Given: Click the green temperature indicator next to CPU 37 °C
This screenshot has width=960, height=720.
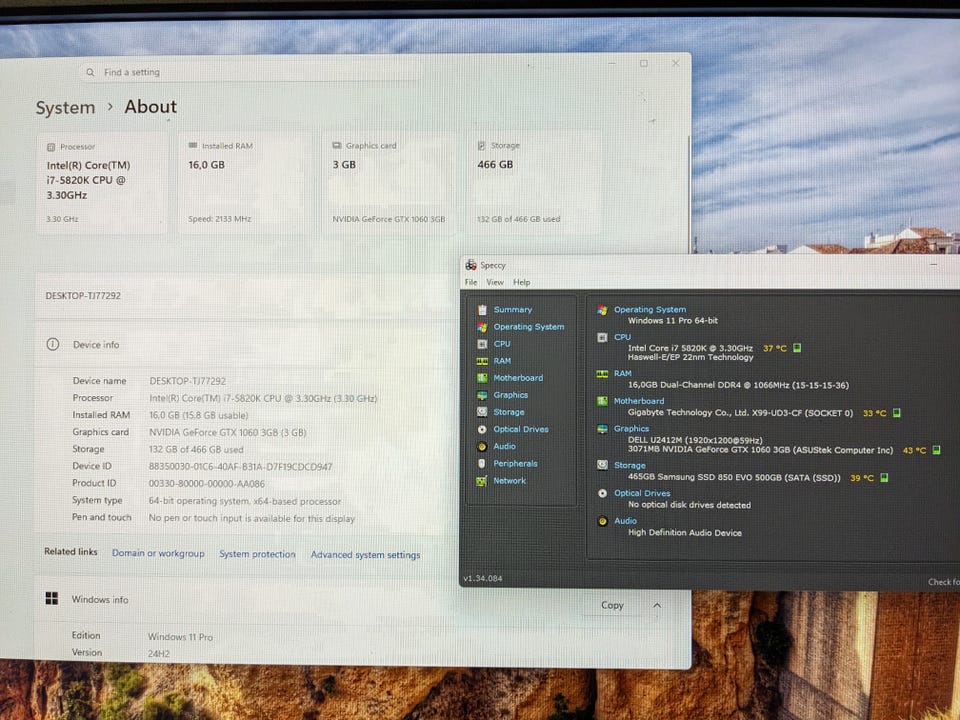Looking at the screenshot, I should pos(797,348).
